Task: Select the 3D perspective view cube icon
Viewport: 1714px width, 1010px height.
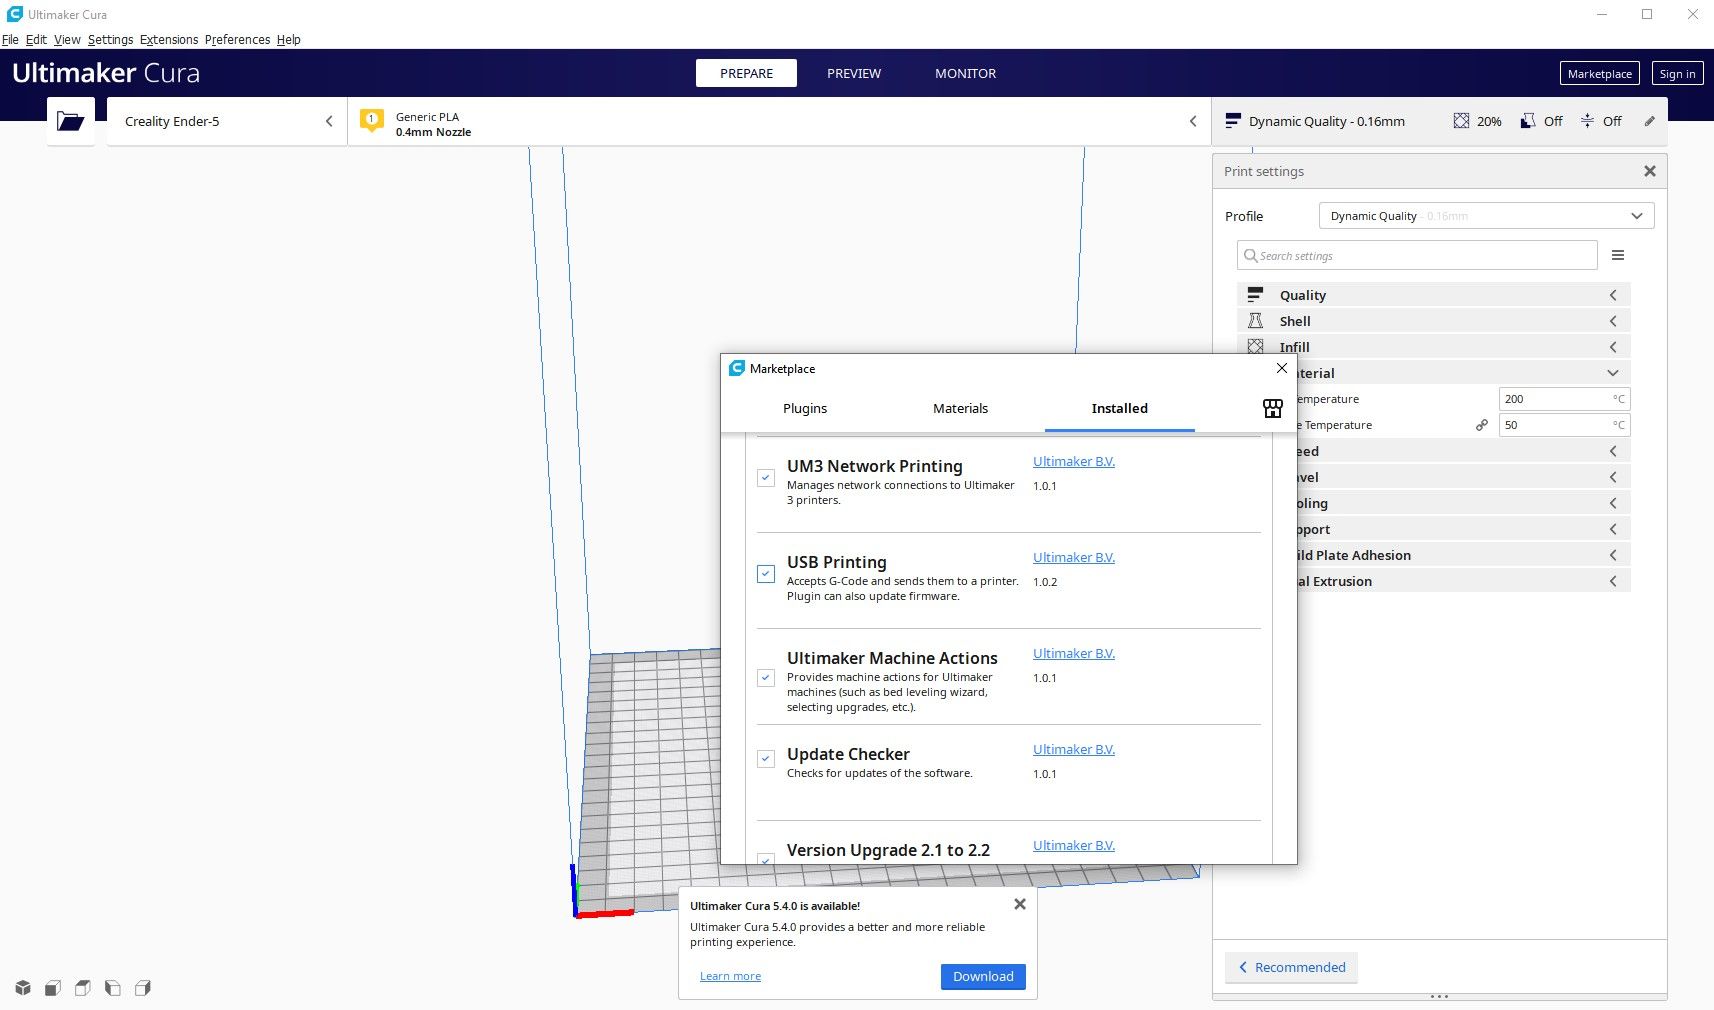Action: tap(22, 988)
